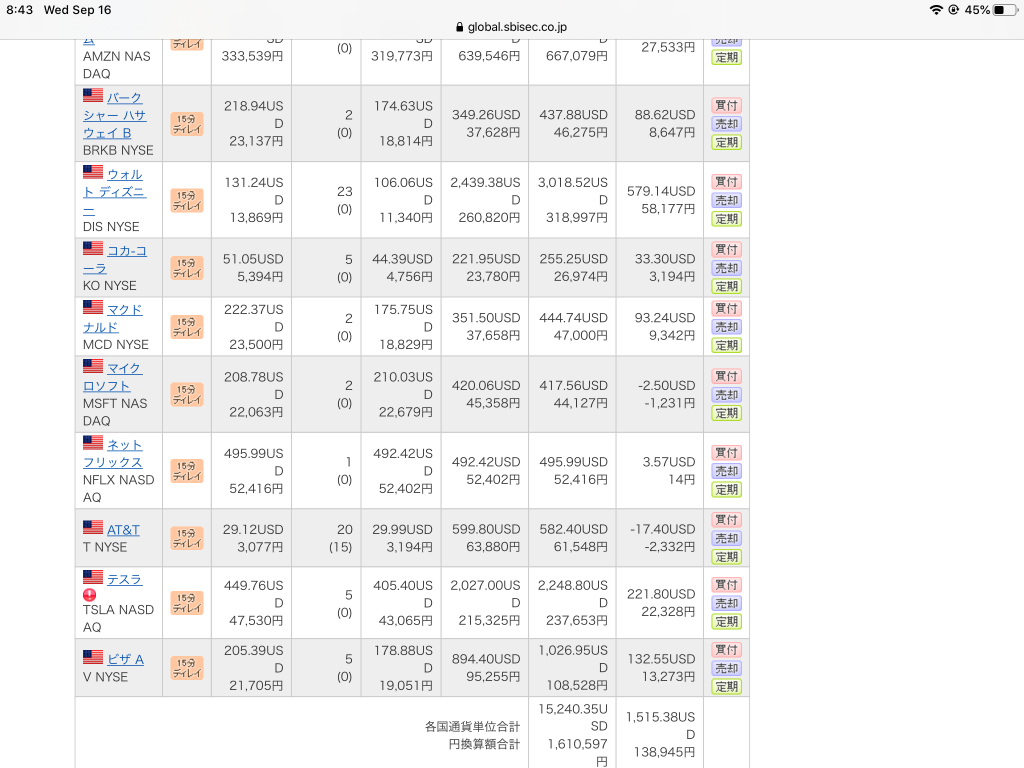Viewport: 1024px width, 768px height.
Task: Click 15分ディレイ badge in KO row
Action: (187, 268)
